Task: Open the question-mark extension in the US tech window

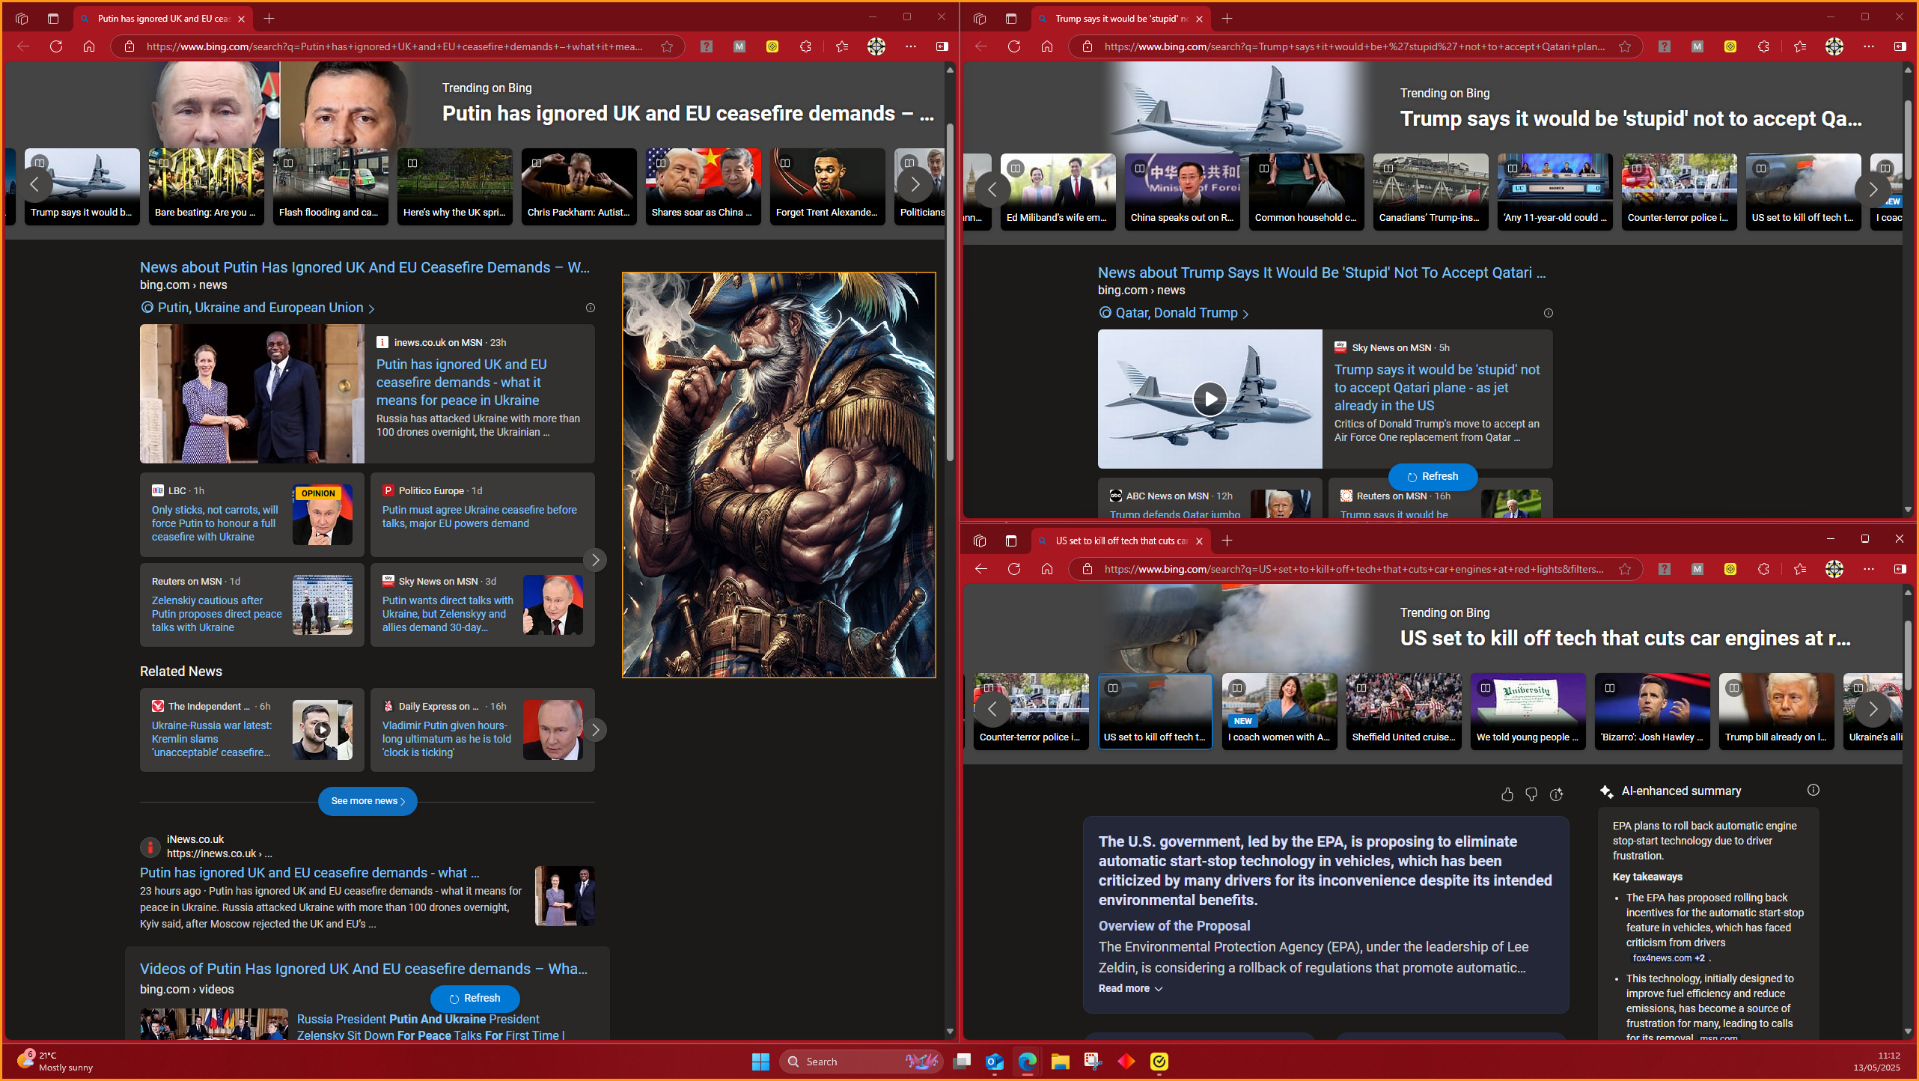Action: 1664,569
